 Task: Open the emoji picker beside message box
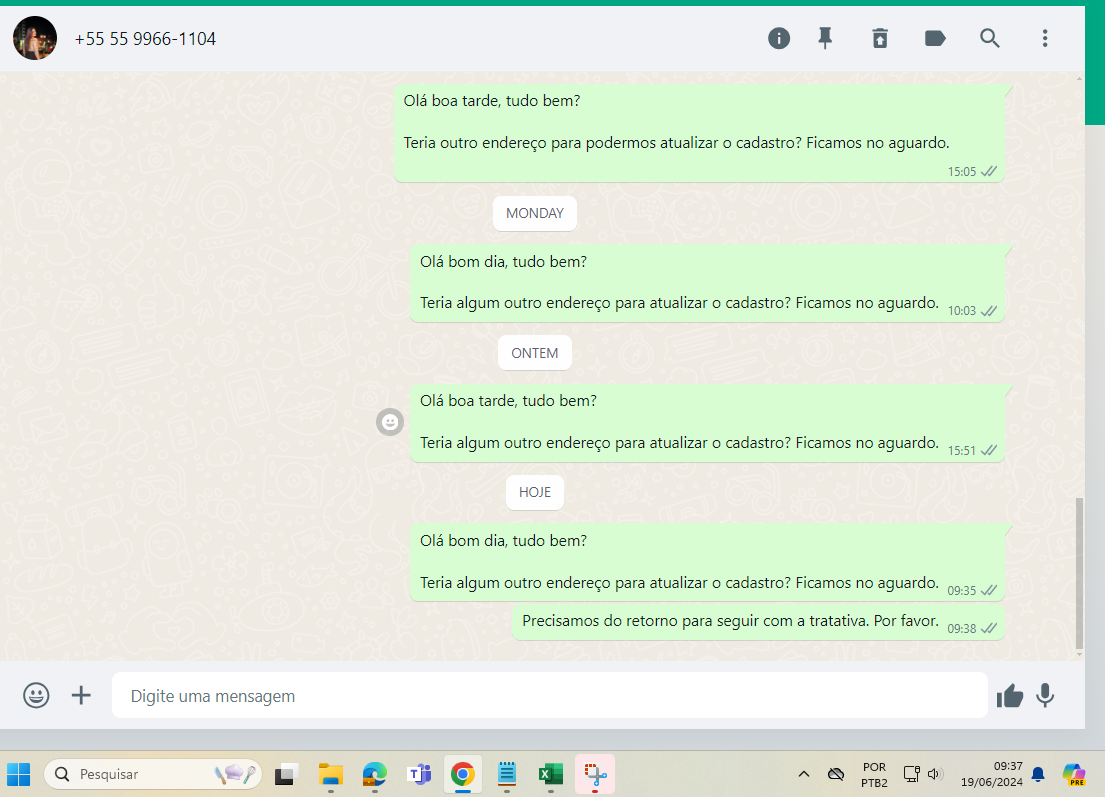point(36,696)
